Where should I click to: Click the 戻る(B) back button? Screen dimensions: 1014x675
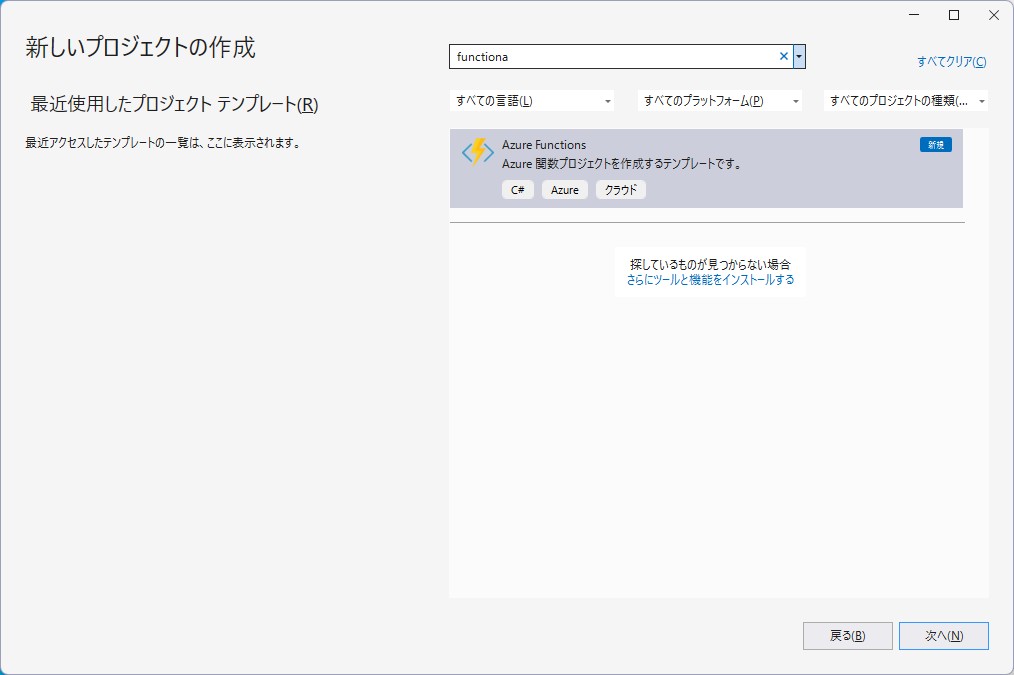(848, 636)
